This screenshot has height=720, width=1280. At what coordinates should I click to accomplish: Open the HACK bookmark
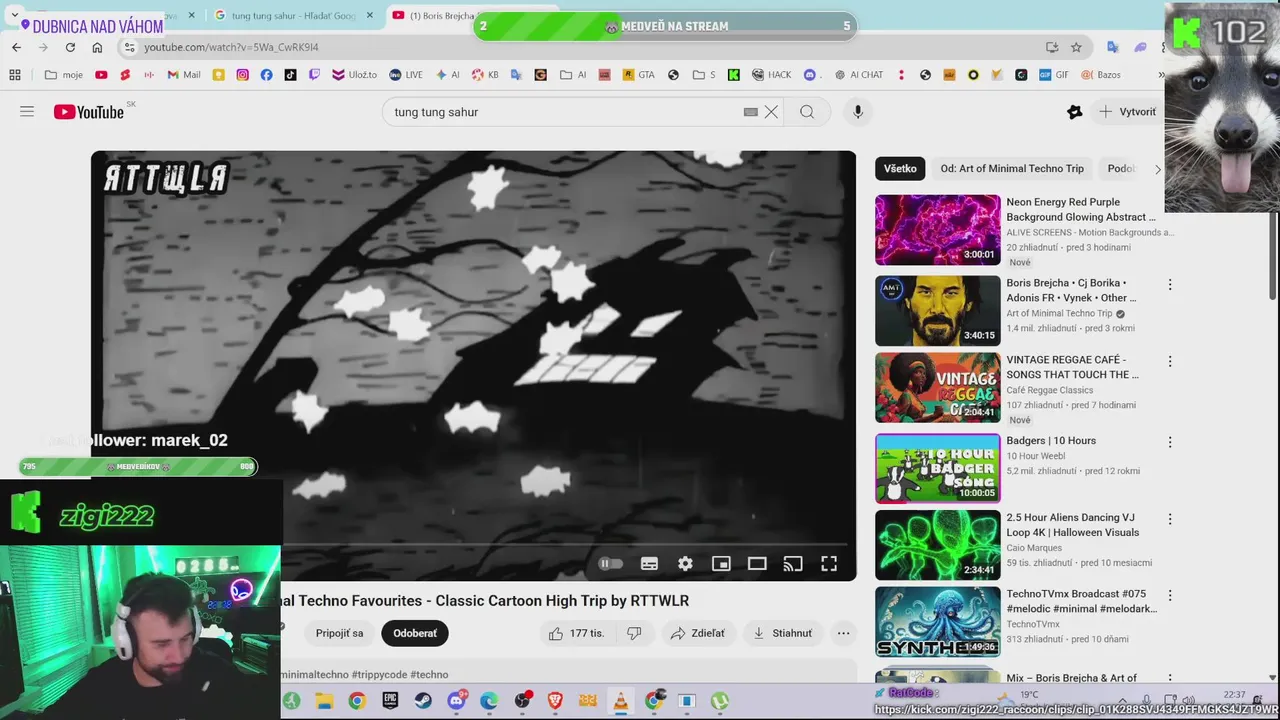coord(770,75)
